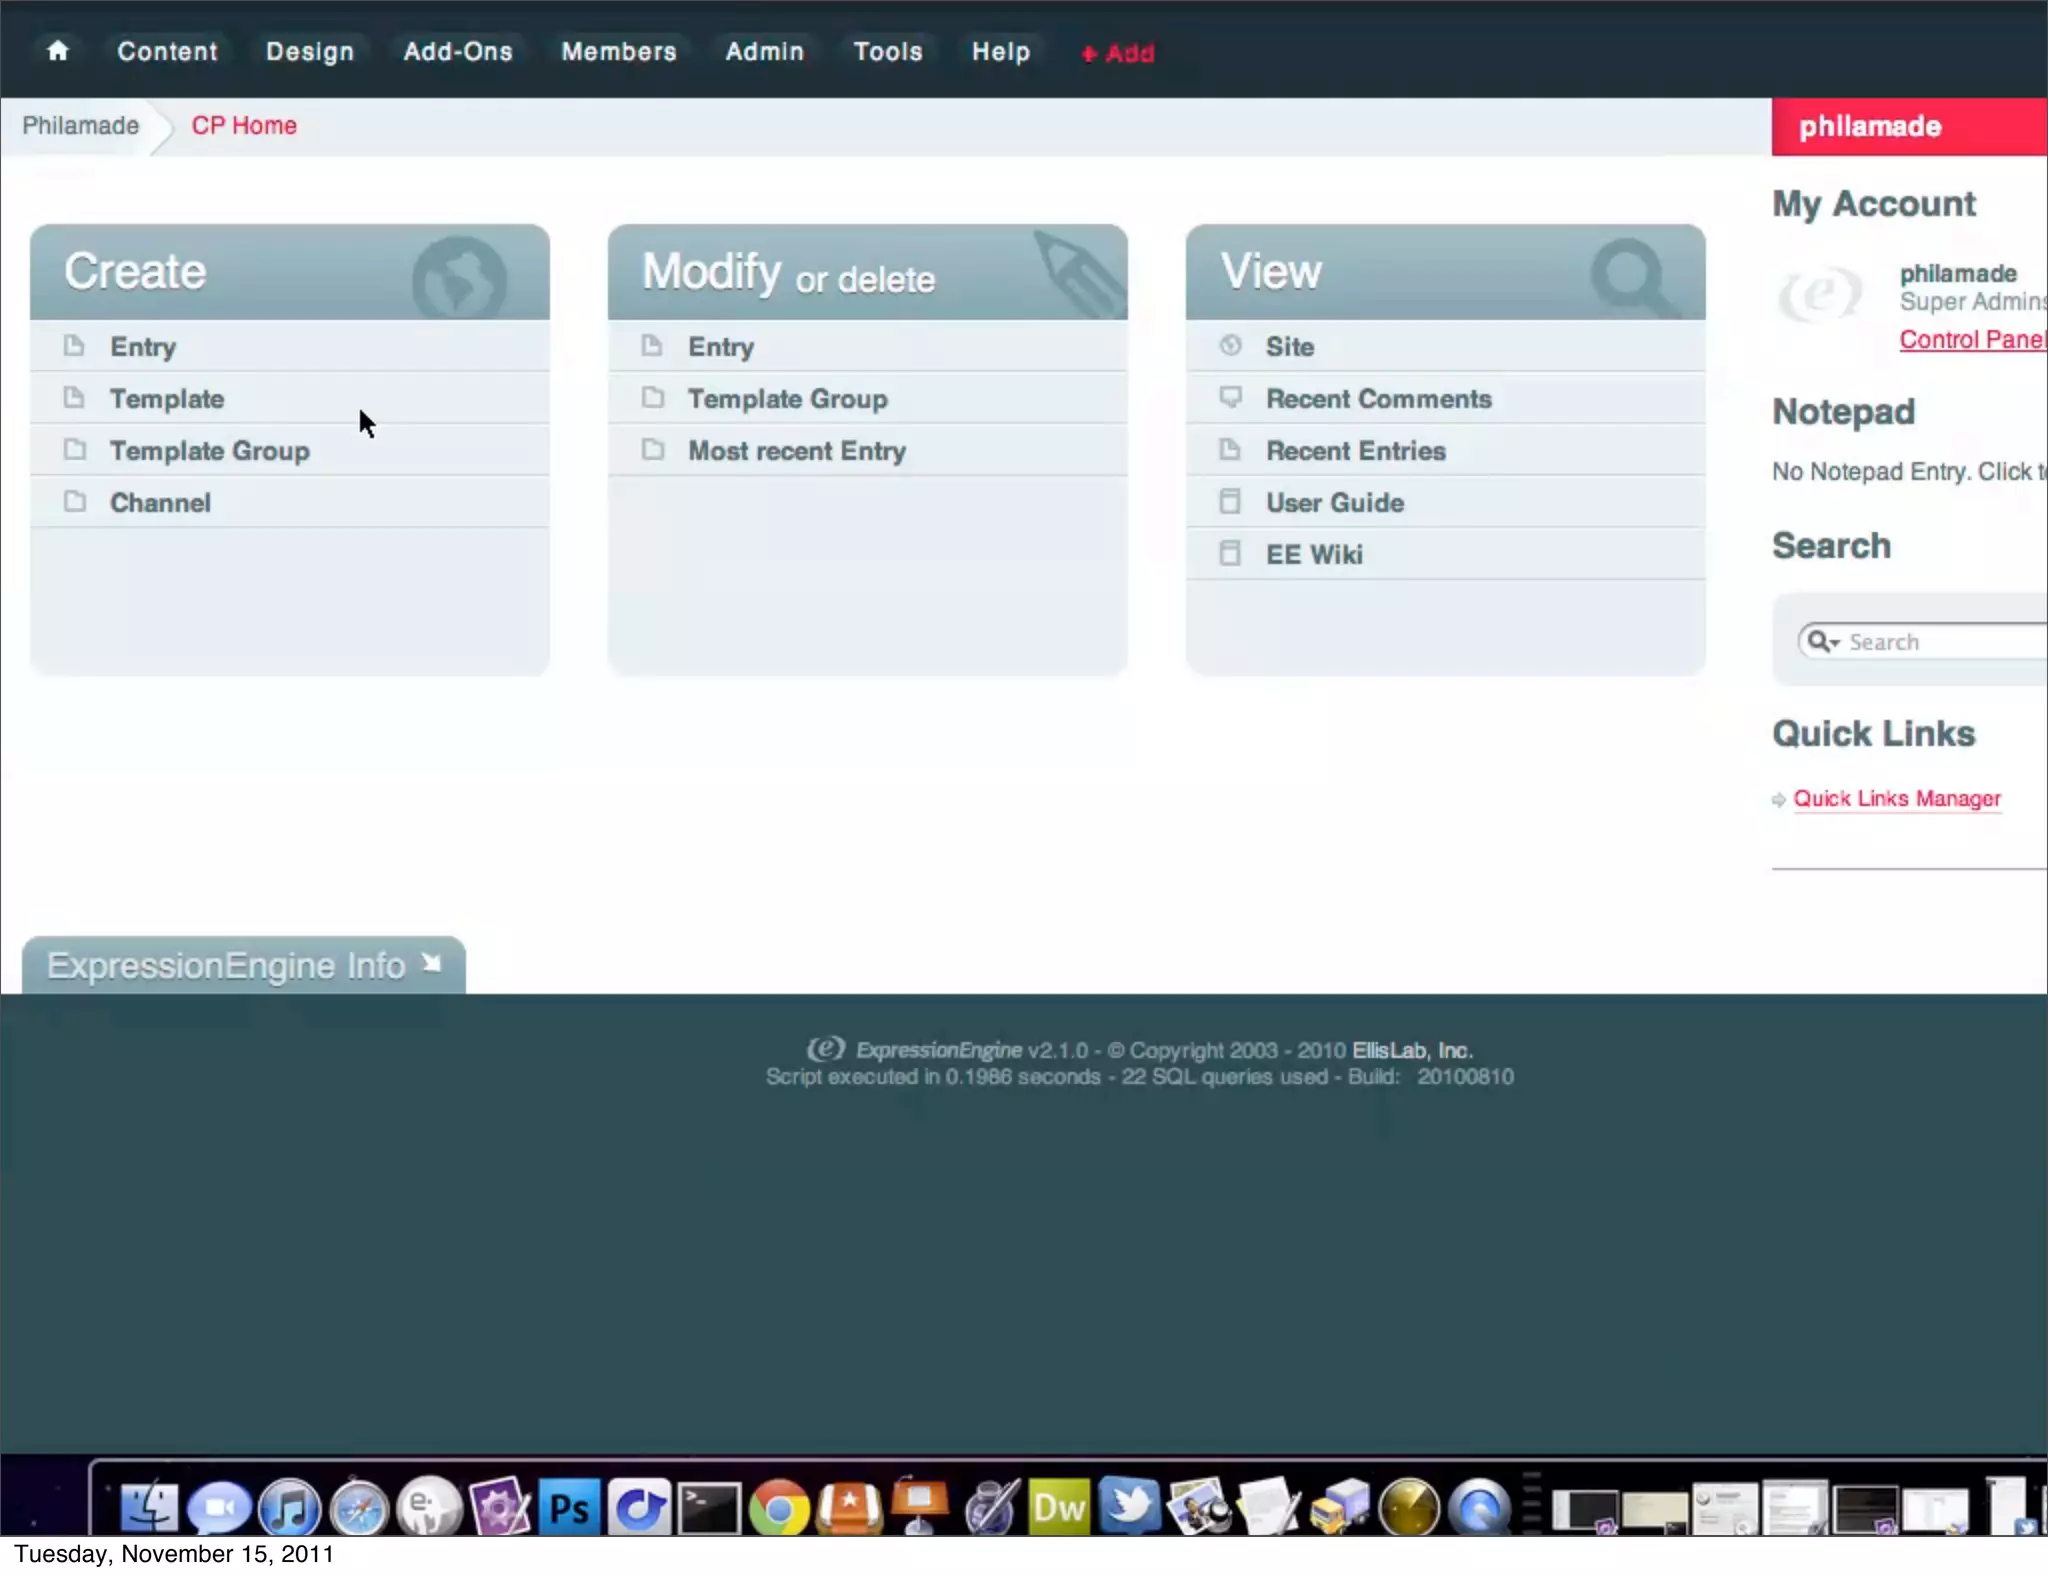Click the home icon in navigation bar
Image resolution: width=2048 pixels, height=1576 pixels.
click(58, 51)
